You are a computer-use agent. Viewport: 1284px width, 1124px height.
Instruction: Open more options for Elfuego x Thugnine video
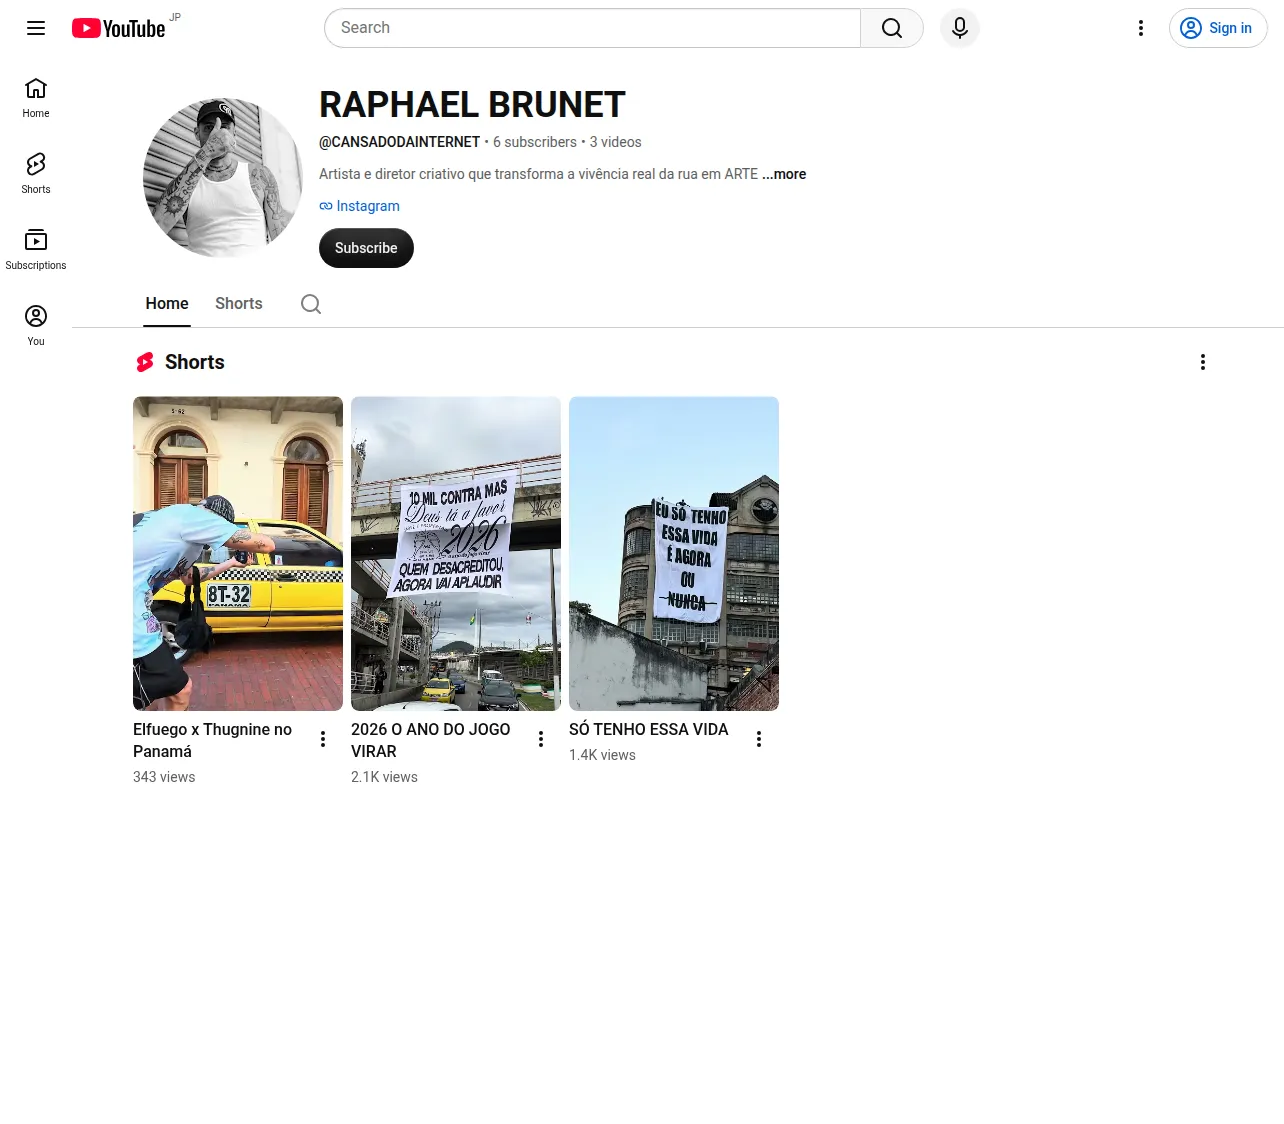323,739
